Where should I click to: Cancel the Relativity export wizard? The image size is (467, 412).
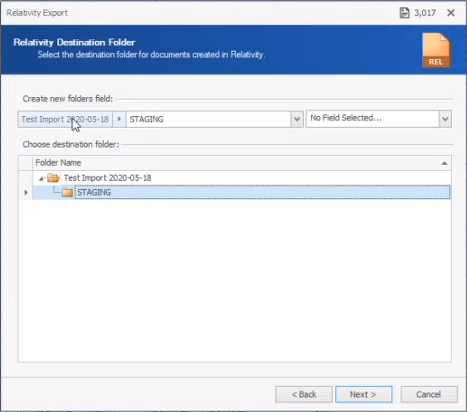[x=429, y=394]
